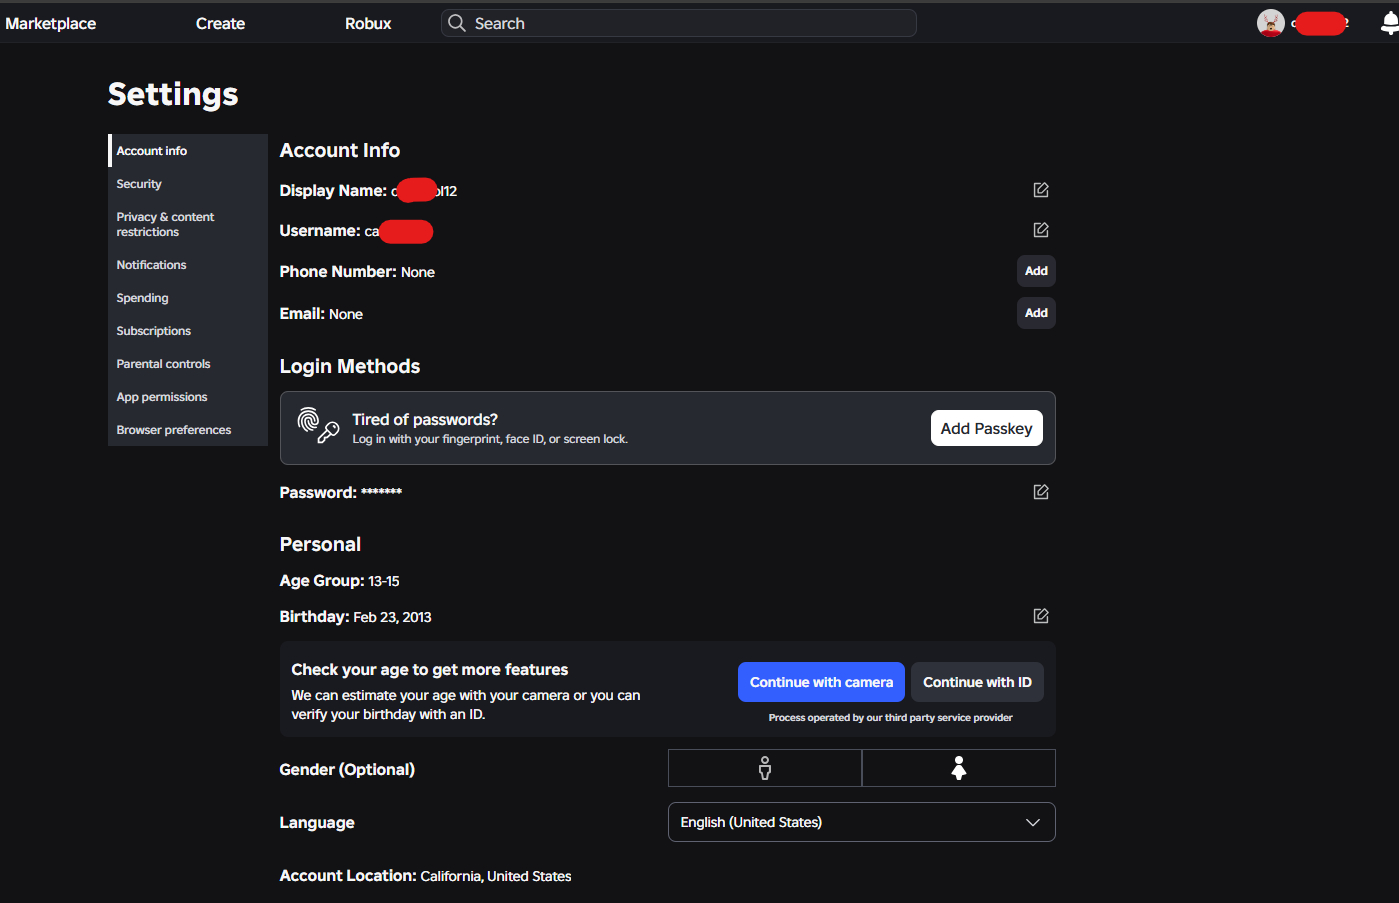
Task: Open Privacy & content restrictions tab
Action: (188, 224)
